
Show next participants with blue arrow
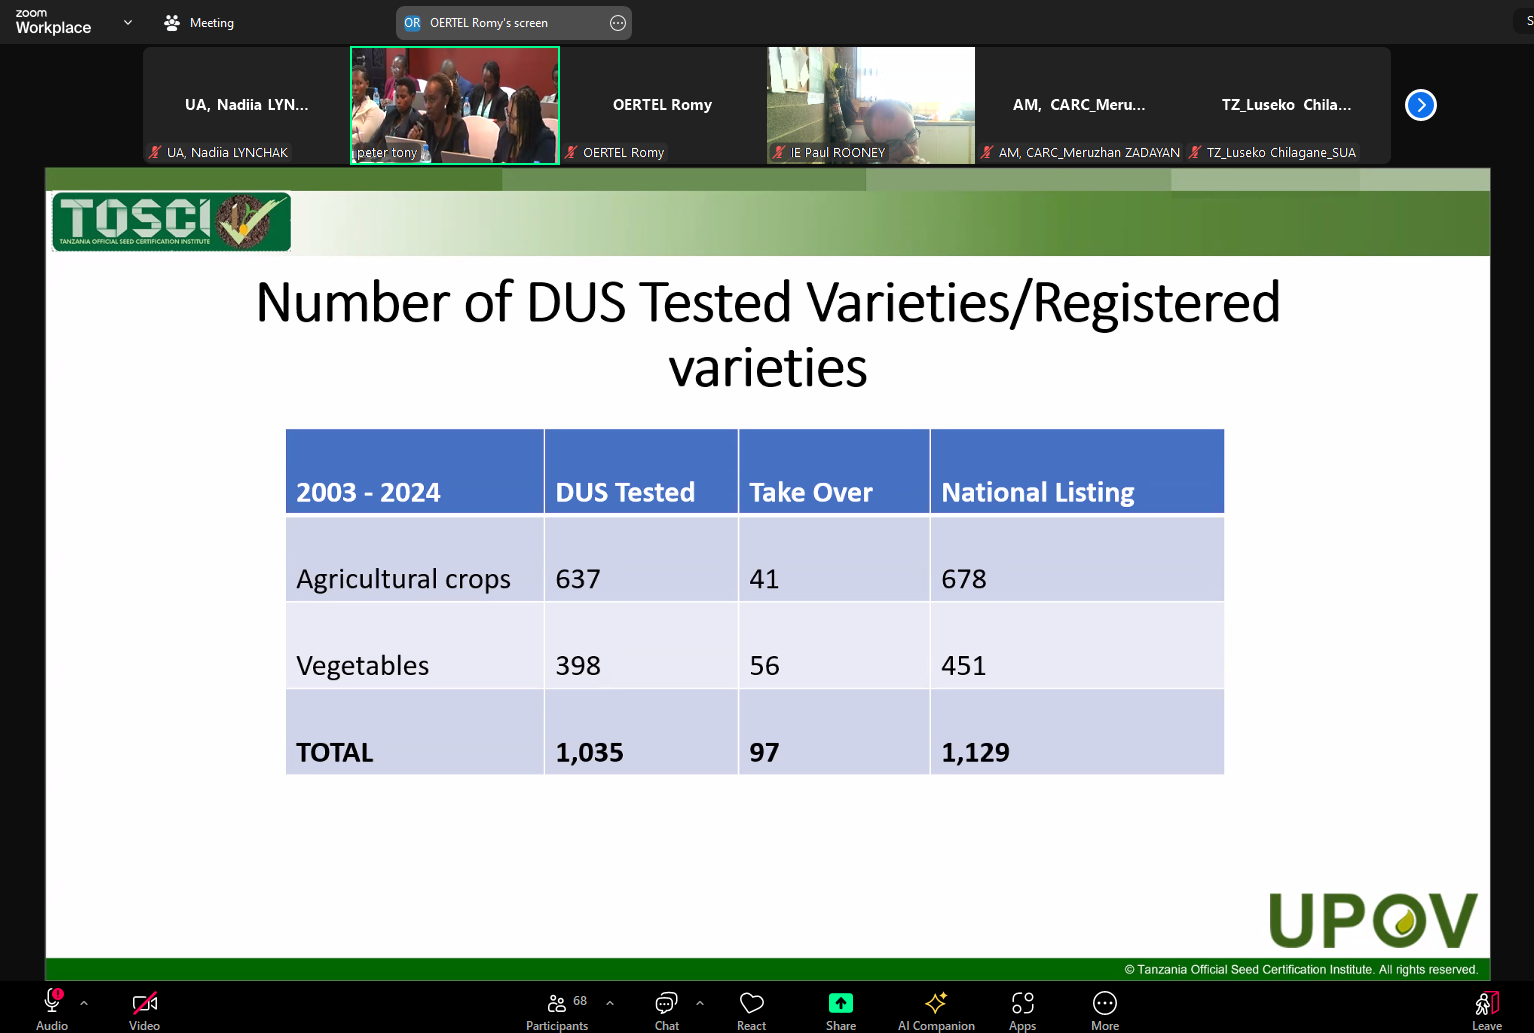1420,105
